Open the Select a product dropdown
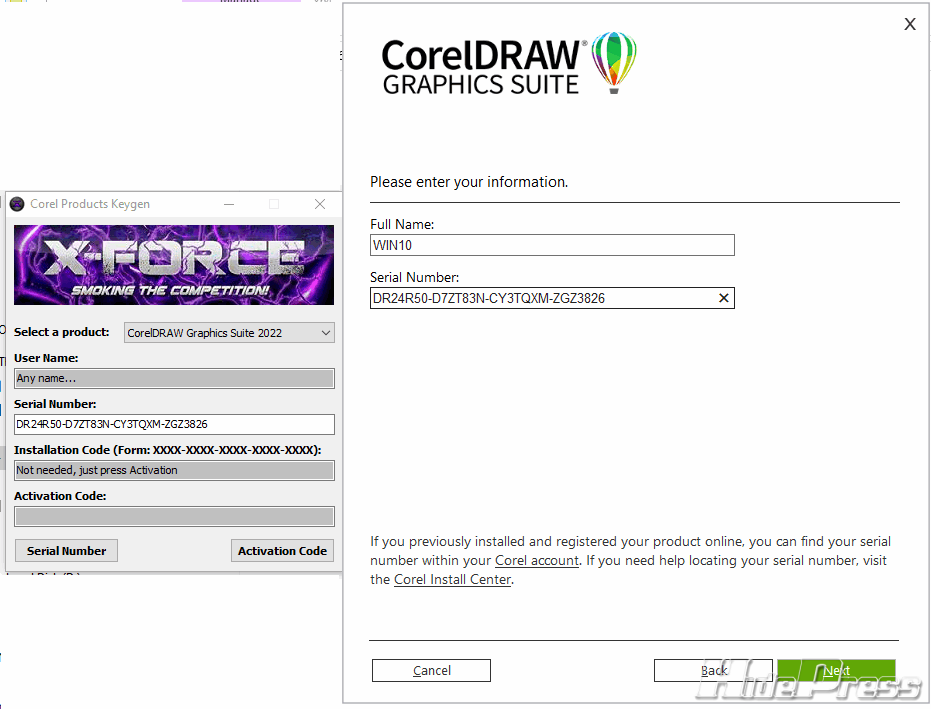The width and height of the screenshot is (931, 709). tap(229, 333)
